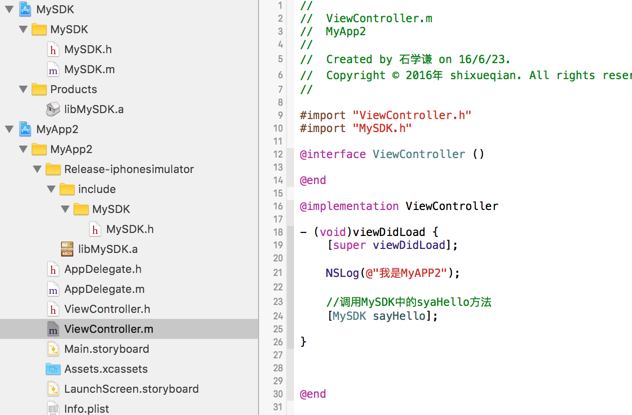Click the "Created by" comment on line 5

pyautogui.click(x=405, y=59)
